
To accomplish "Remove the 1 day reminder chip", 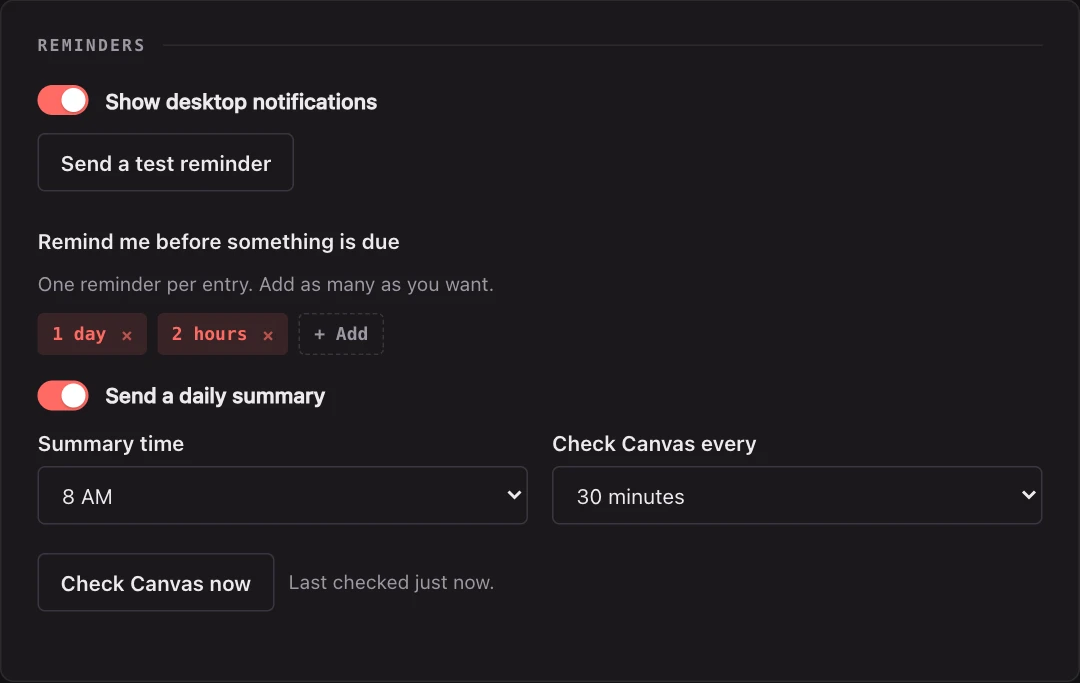I will [127, 335].
